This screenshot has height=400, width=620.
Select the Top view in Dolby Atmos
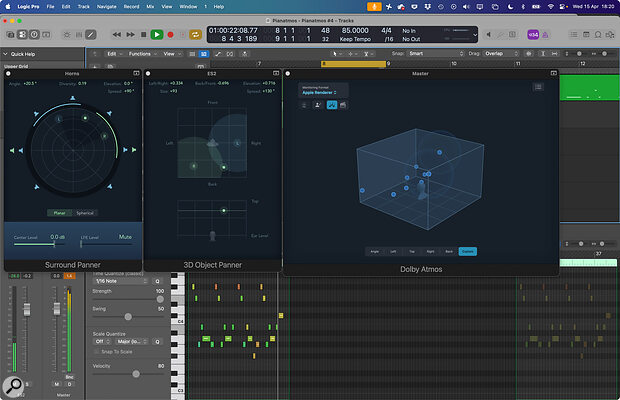pyautogui.click(x=412, y=251)
